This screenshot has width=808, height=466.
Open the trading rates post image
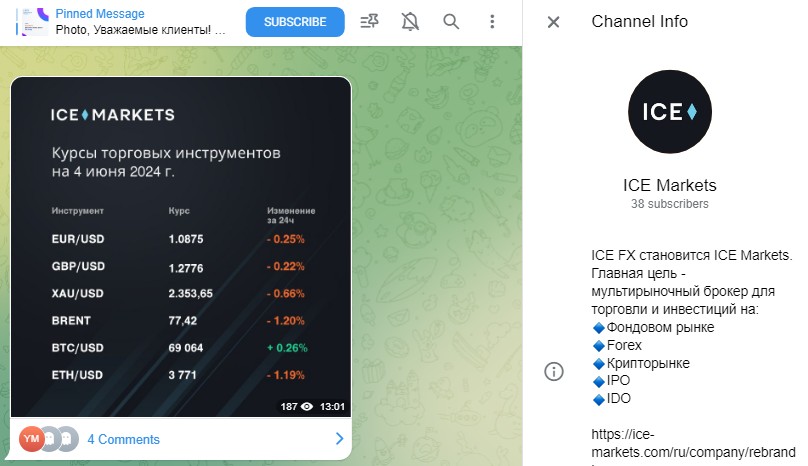(x=181, y=247)
